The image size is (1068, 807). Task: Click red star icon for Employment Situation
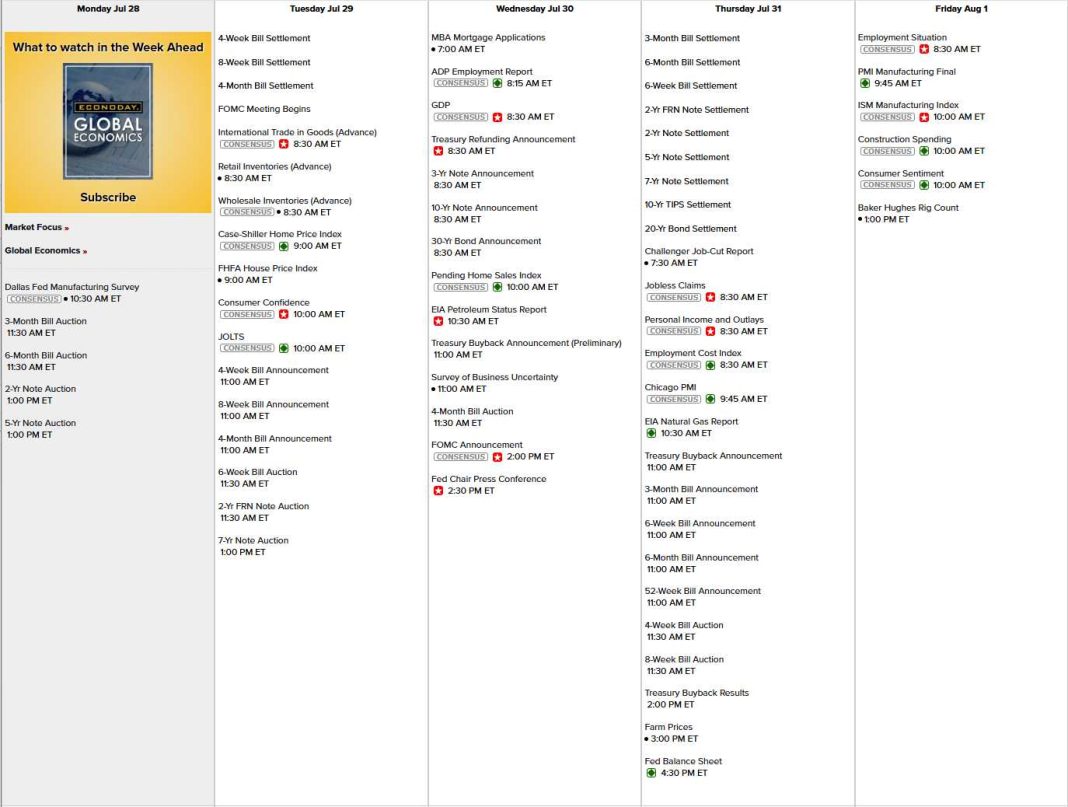(x=924, y=49)
